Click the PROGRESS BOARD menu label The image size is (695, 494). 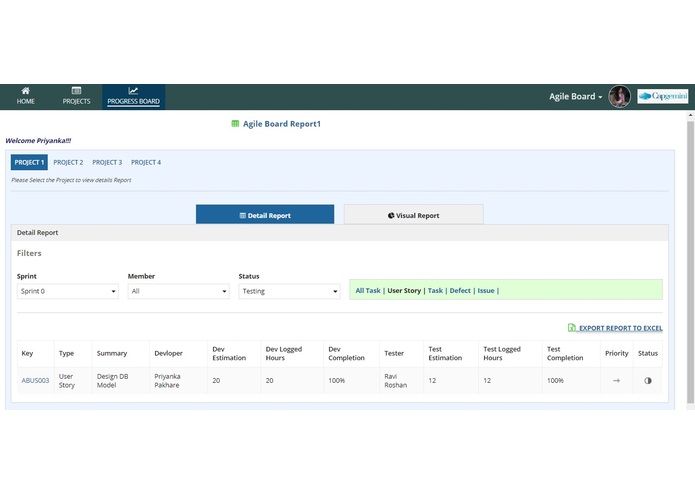pyautogui.click(x=133, y=101)
